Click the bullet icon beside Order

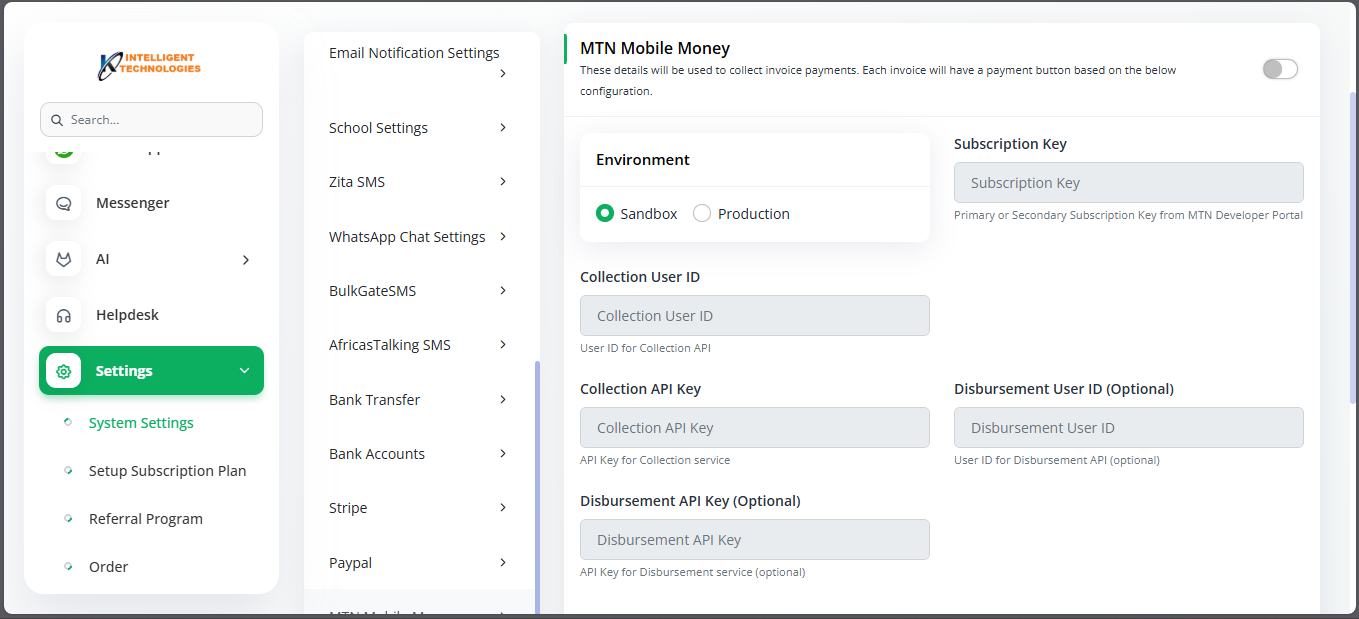click(x=68, y=567)
